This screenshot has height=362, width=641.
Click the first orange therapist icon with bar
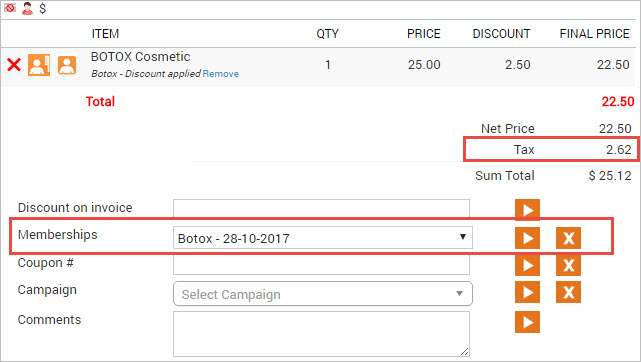click(39, 65)
